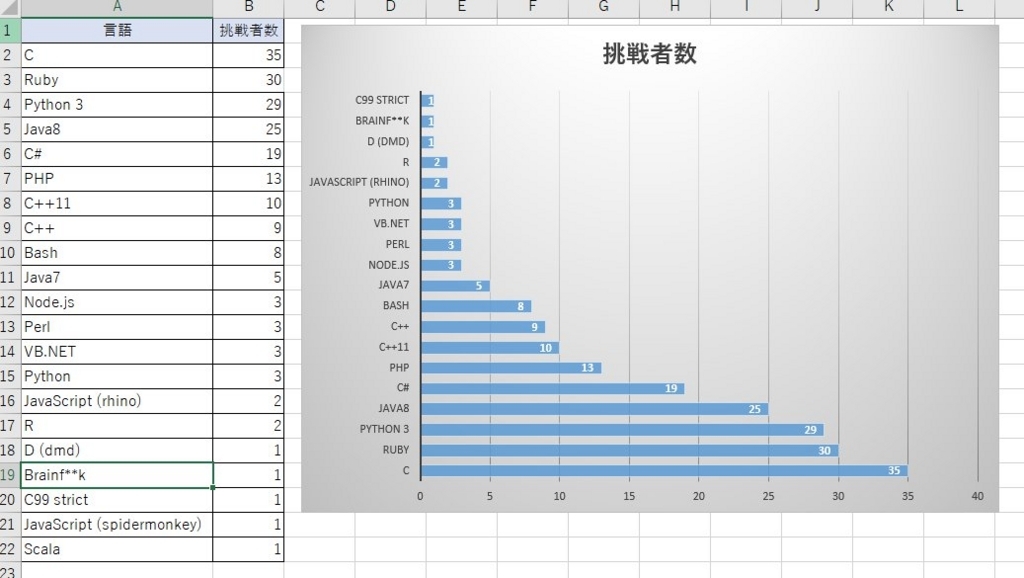This screenshot has width=1024, height=578.
Task: Select the cell containing Python 3
Action: (117, 104)
